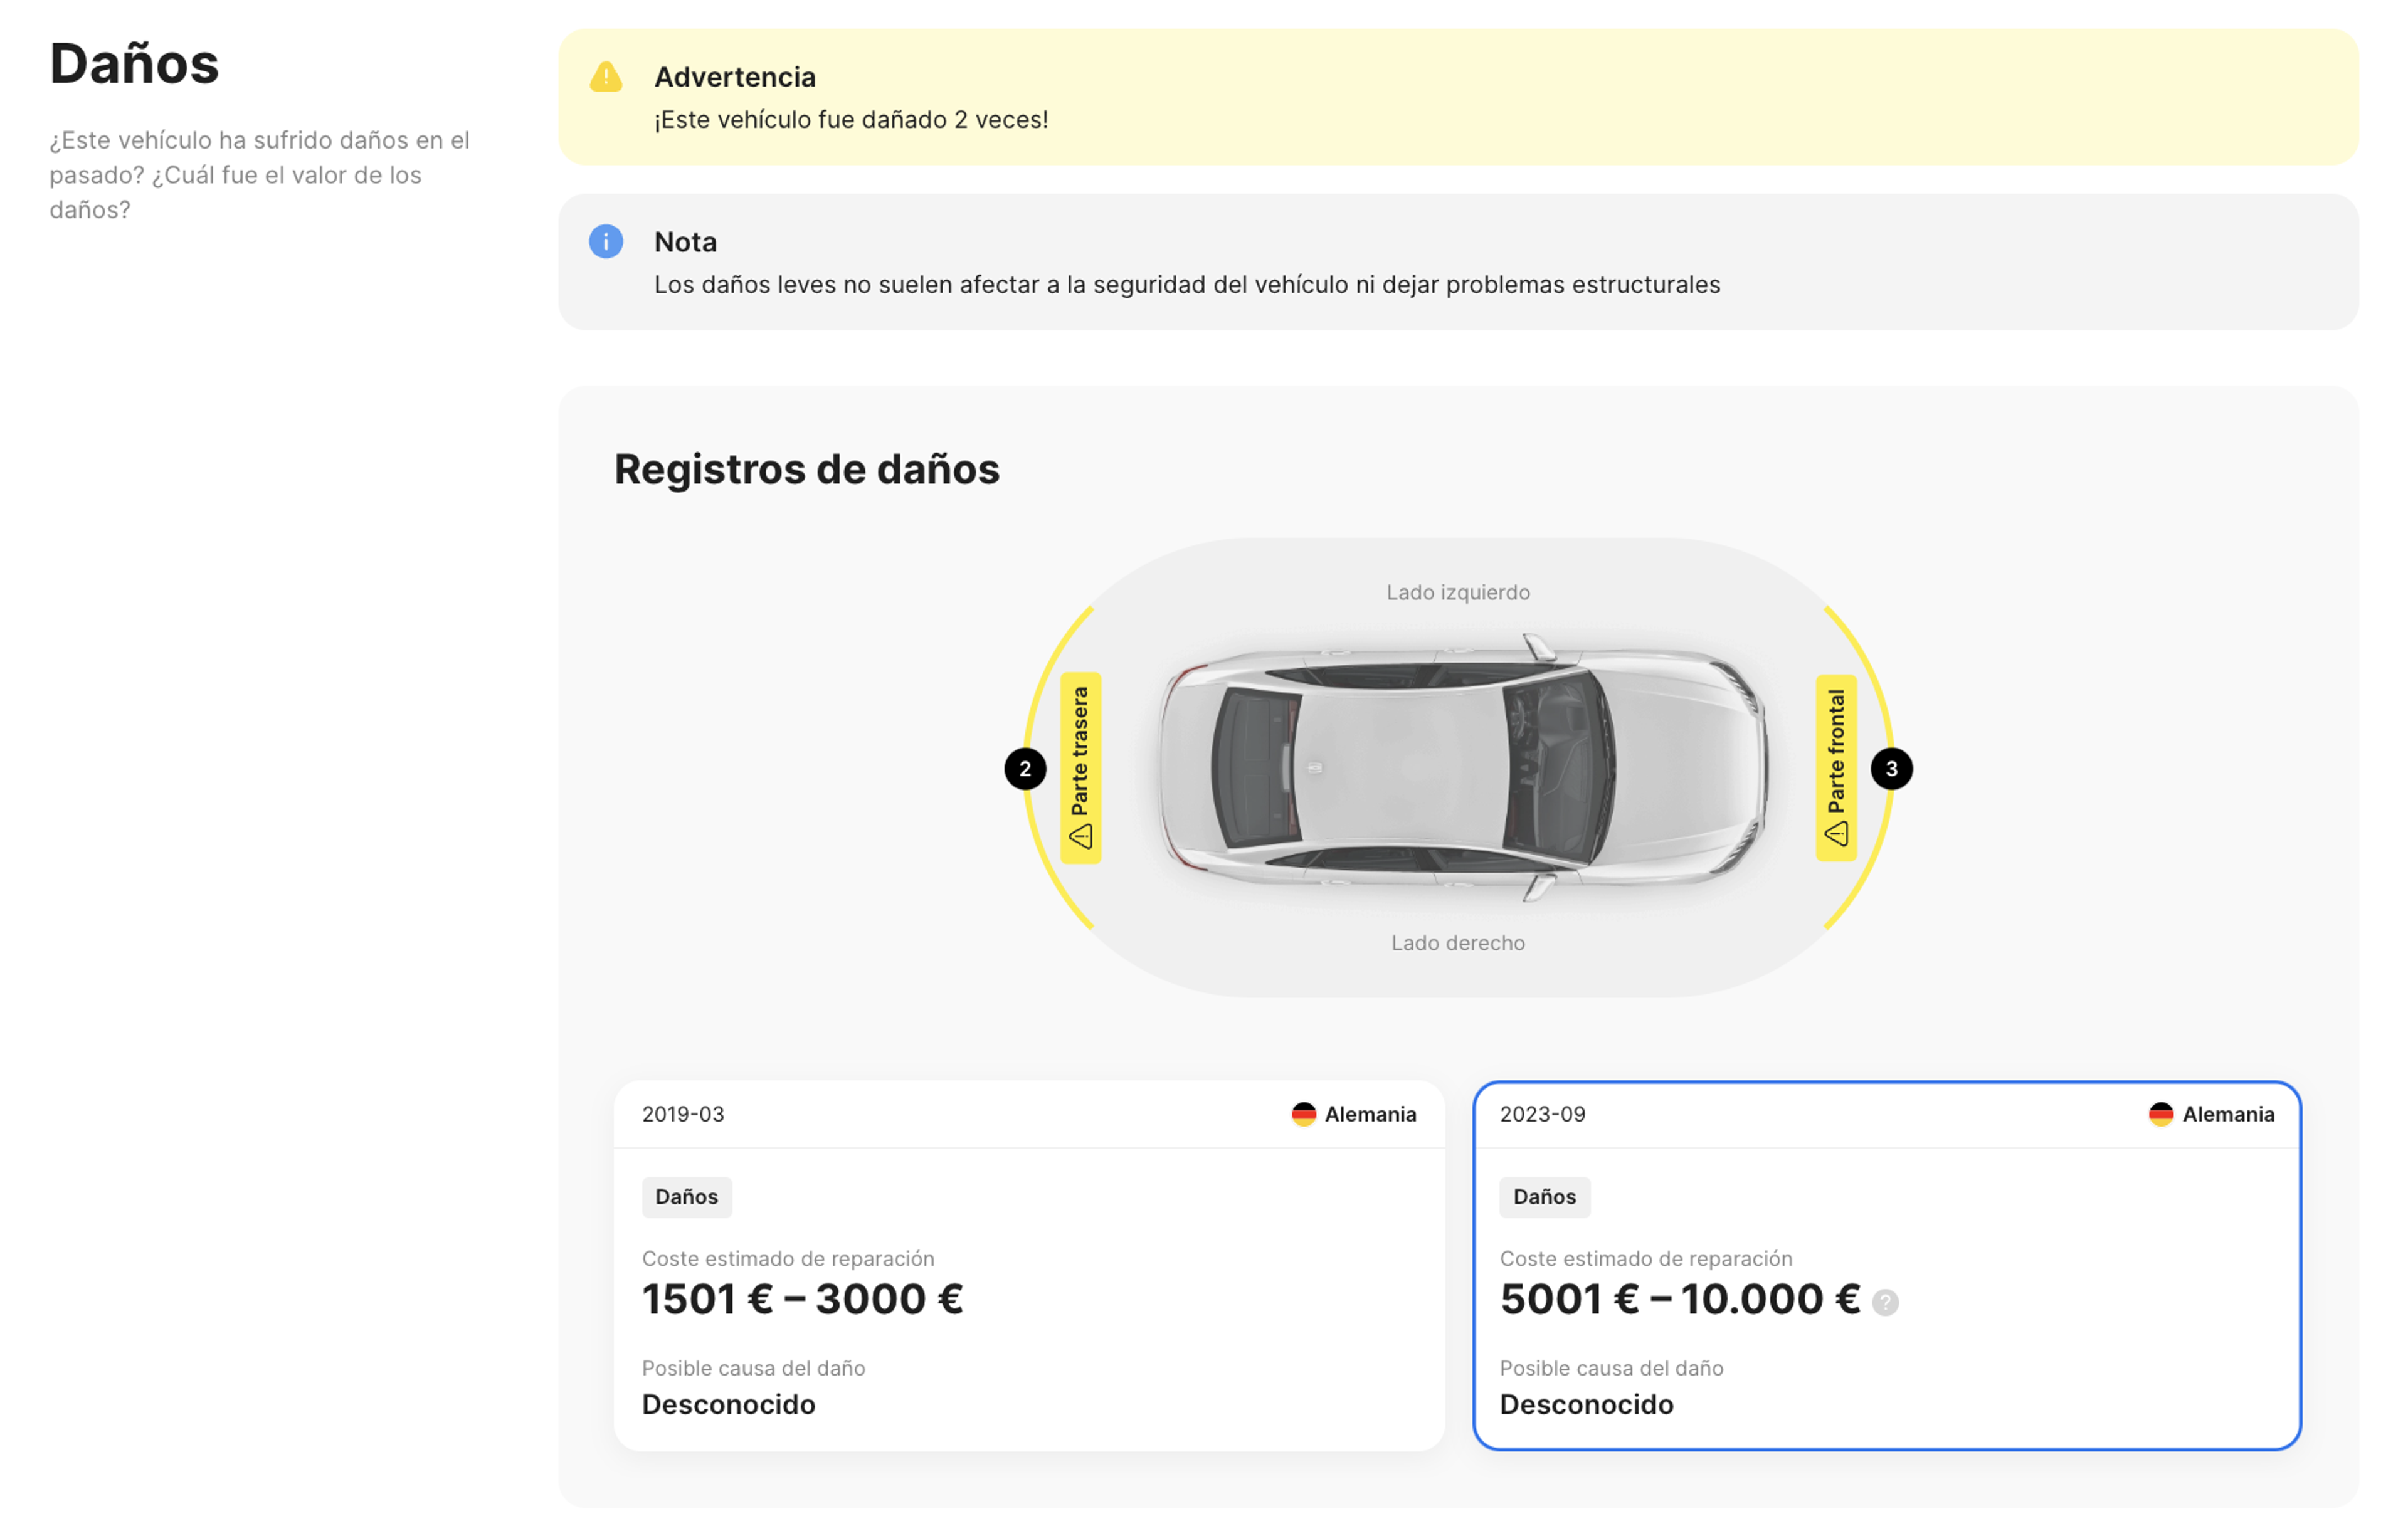Click the Daños tag on the right record

(x=1544, y=1196)
